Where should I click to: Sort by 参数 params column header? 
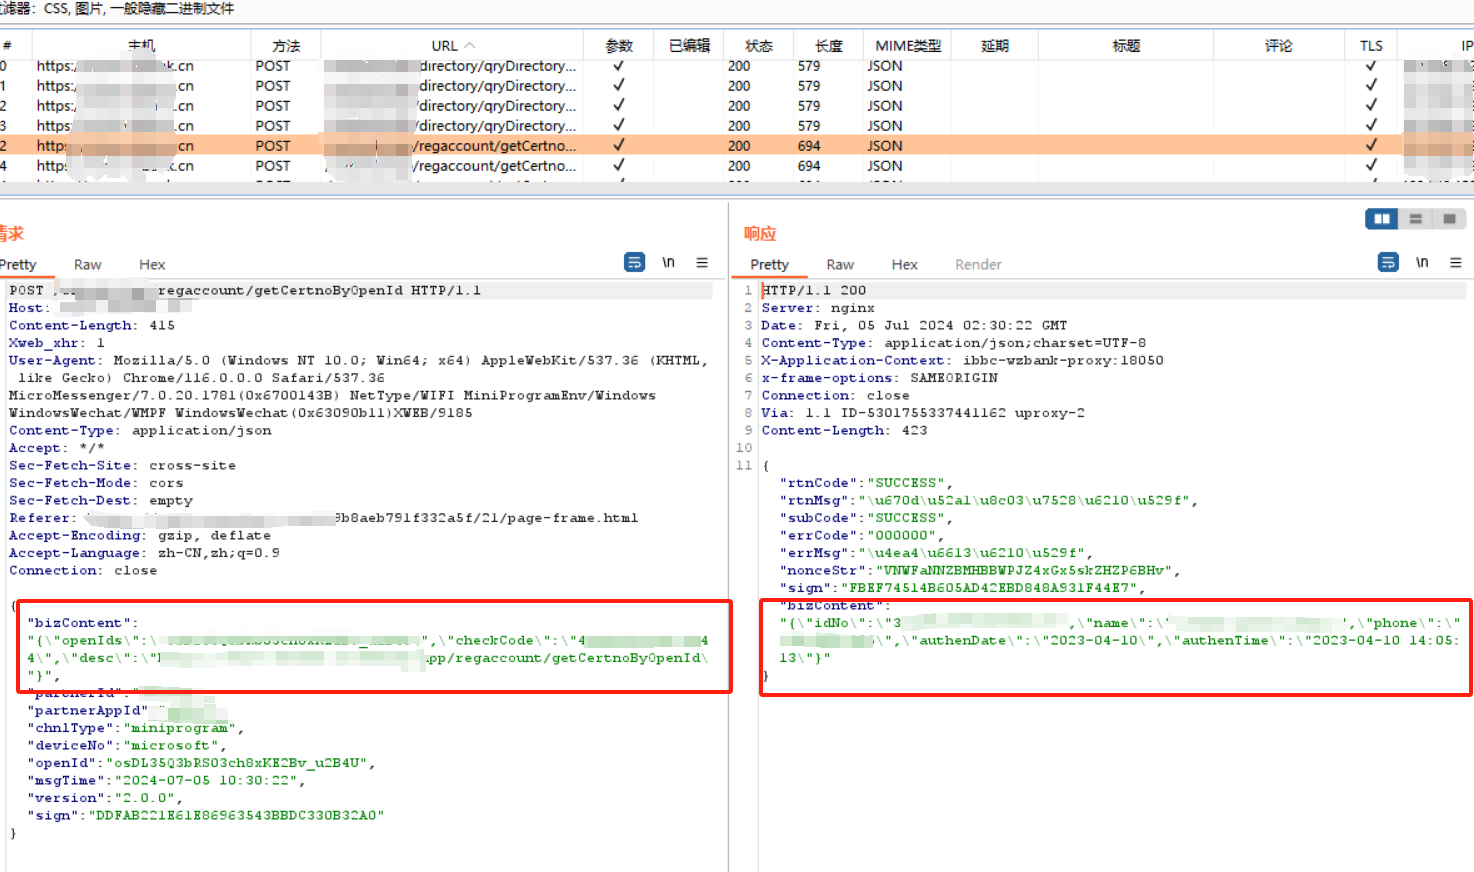pos(619,46)
